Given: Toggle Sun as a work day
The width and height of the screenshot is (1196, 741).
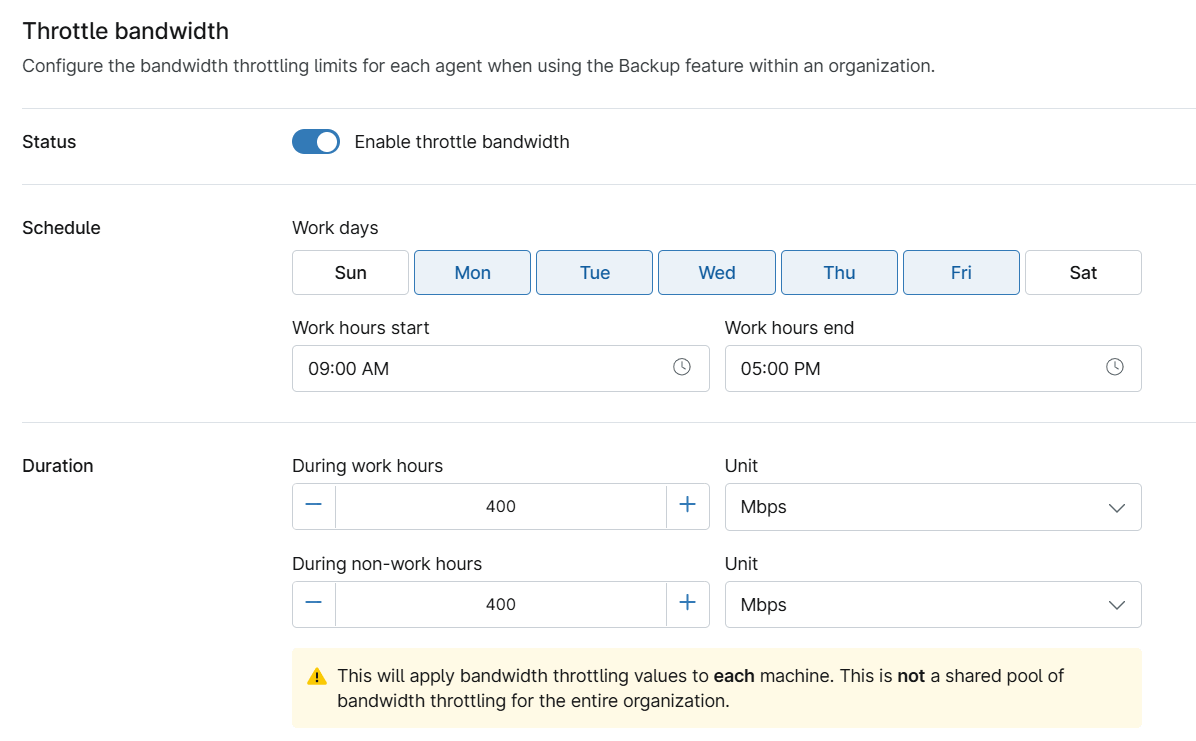Looking at the screenshot, I should (x=350, y=273).
